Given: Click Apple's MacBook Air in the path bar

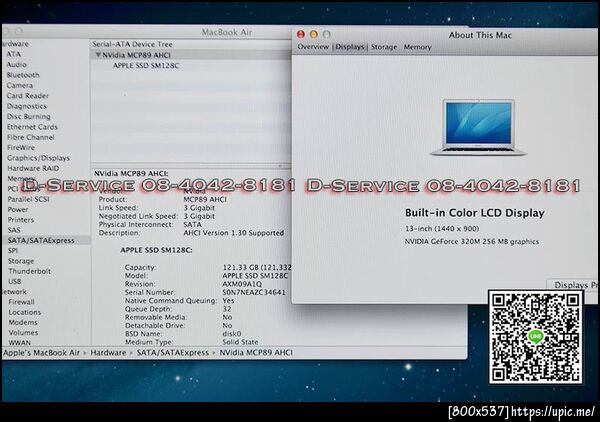Looking at the screenshot, I should pos(41,353).
